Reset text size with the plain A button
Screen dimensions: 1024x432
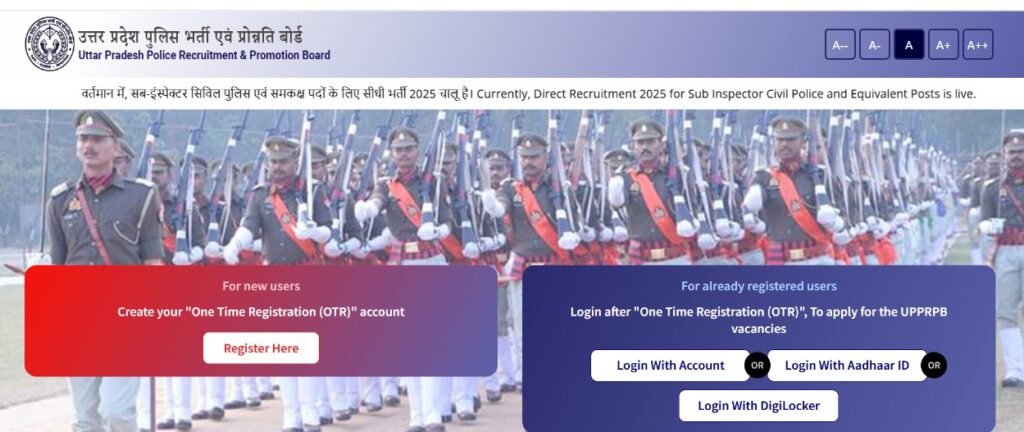point(909,44)
